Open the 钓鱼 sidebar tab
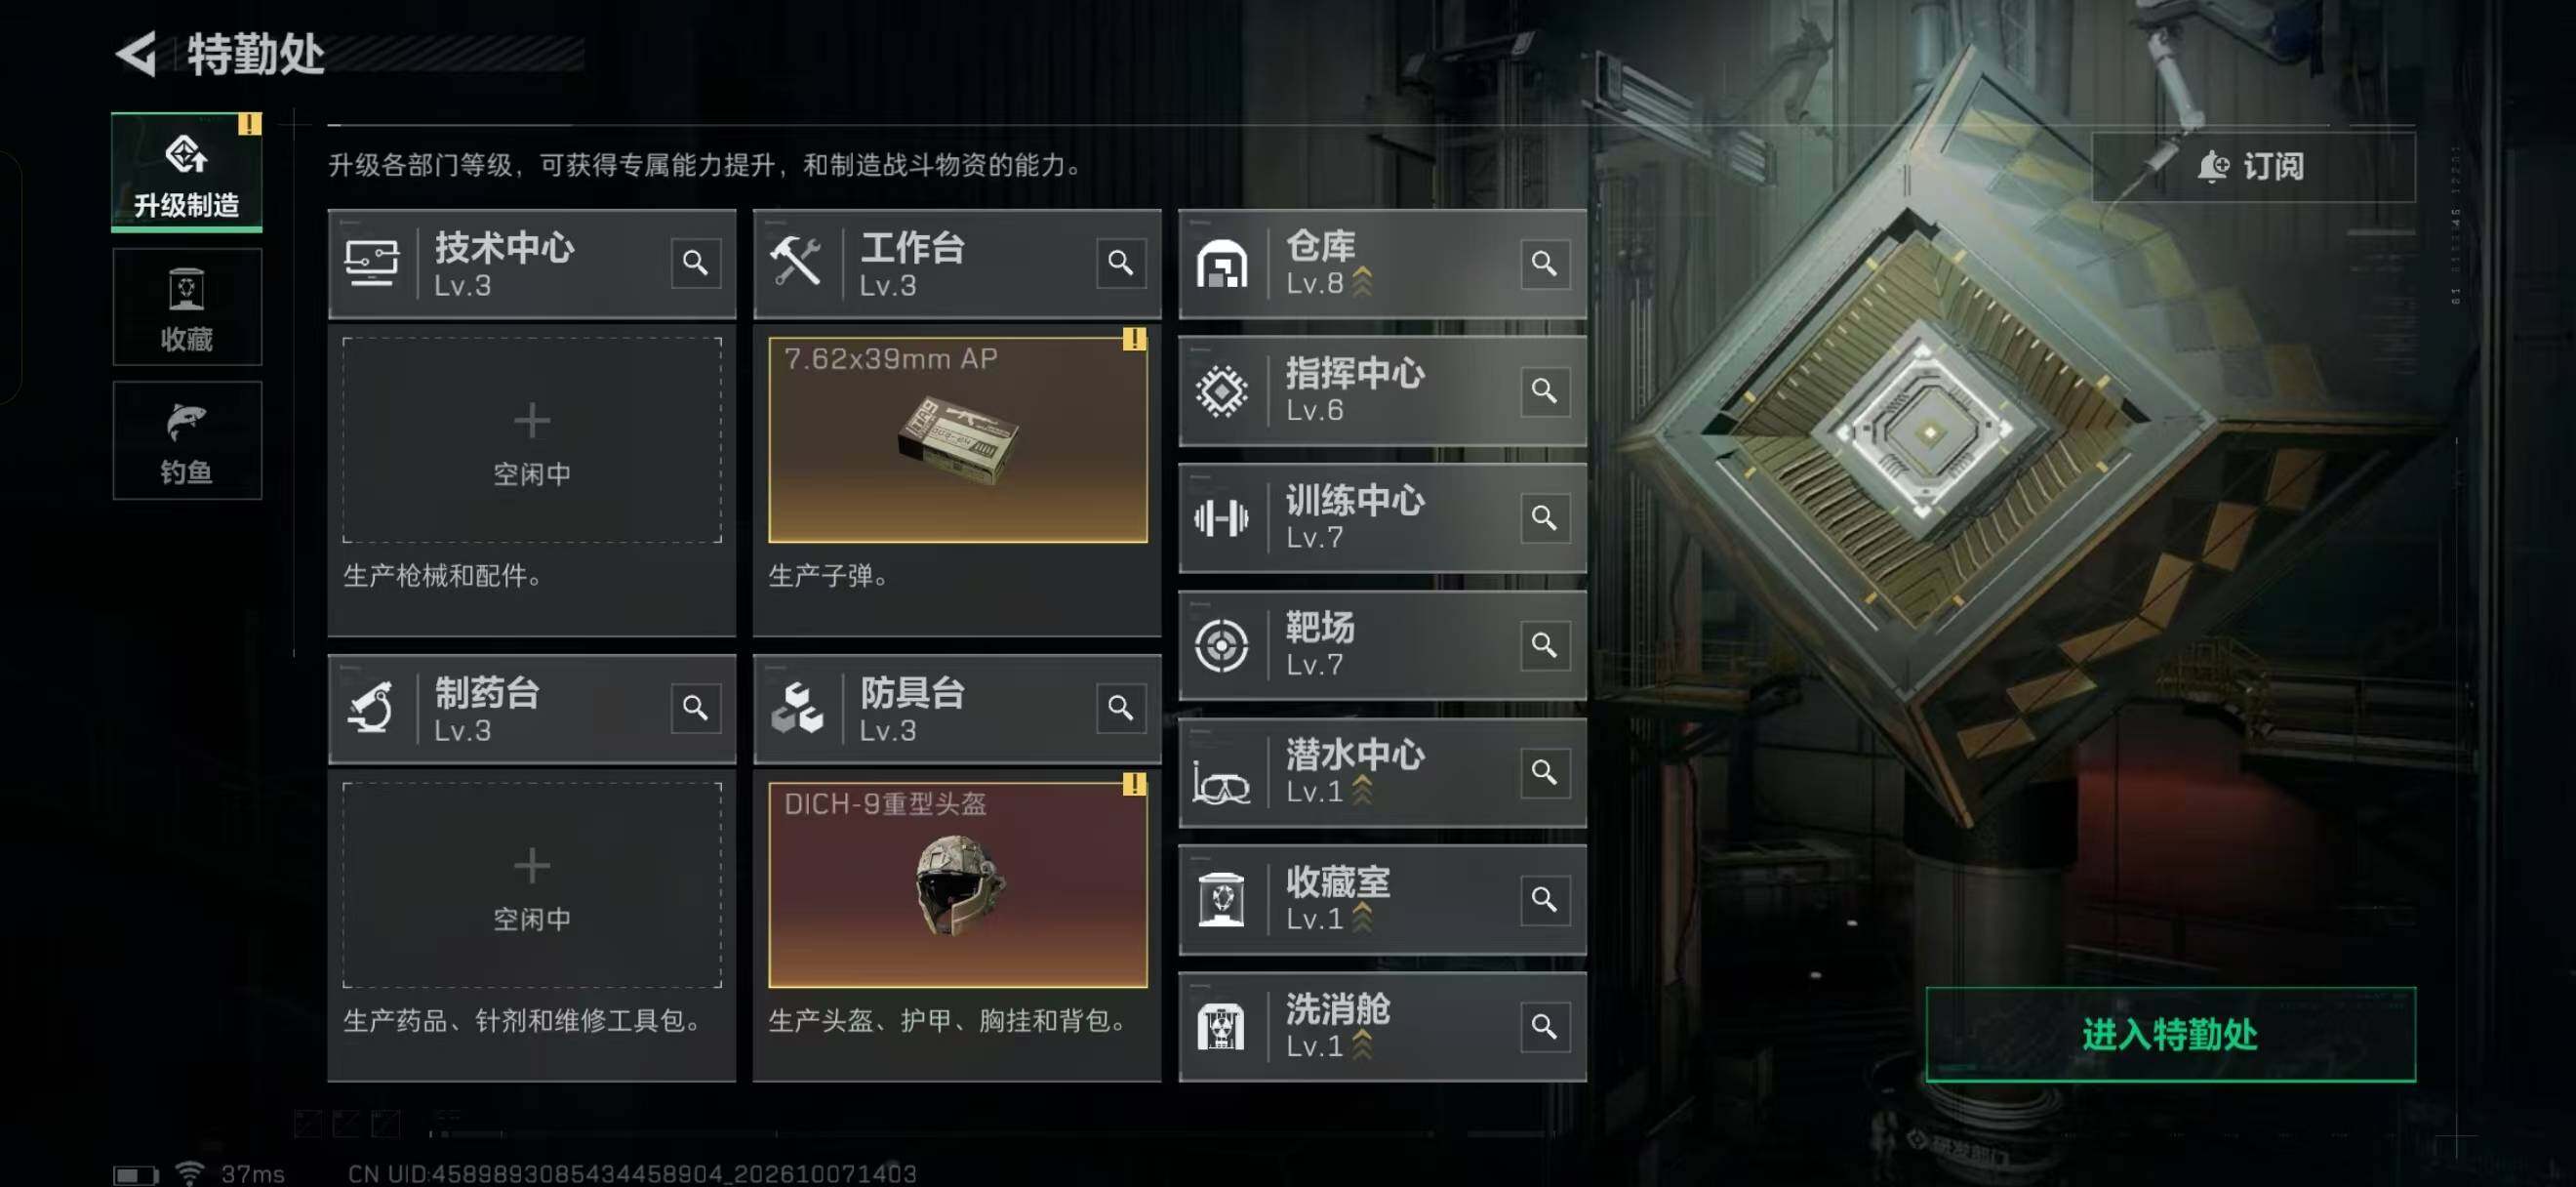Image resolution: width=2576 pixels, height=1187 pixels. tap(187, 440)
